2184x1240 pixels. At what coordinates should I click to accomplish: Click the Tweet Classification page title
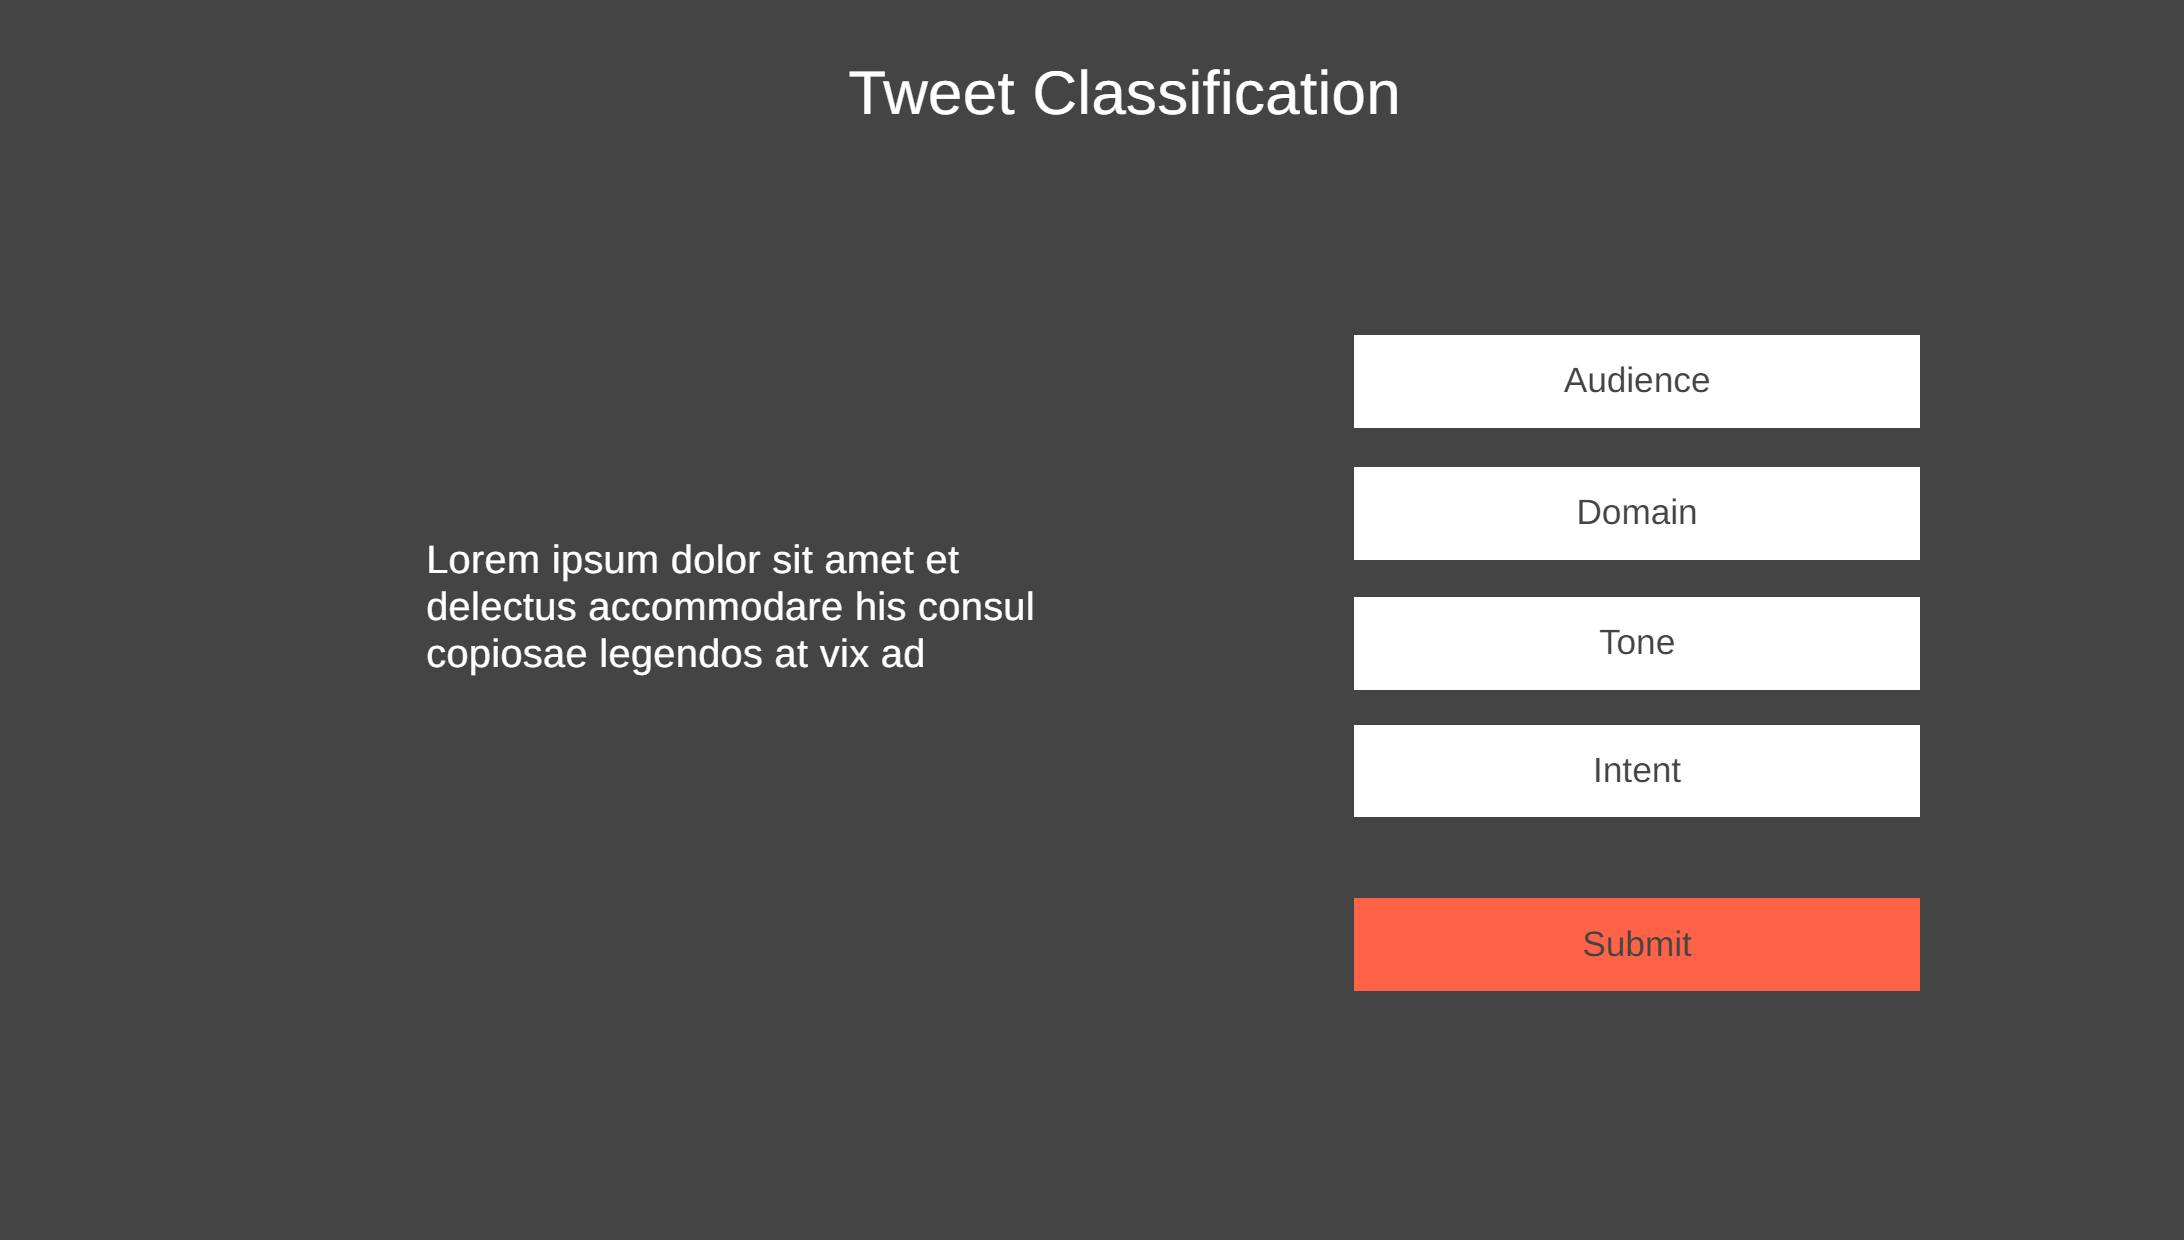click(1123, 94)
